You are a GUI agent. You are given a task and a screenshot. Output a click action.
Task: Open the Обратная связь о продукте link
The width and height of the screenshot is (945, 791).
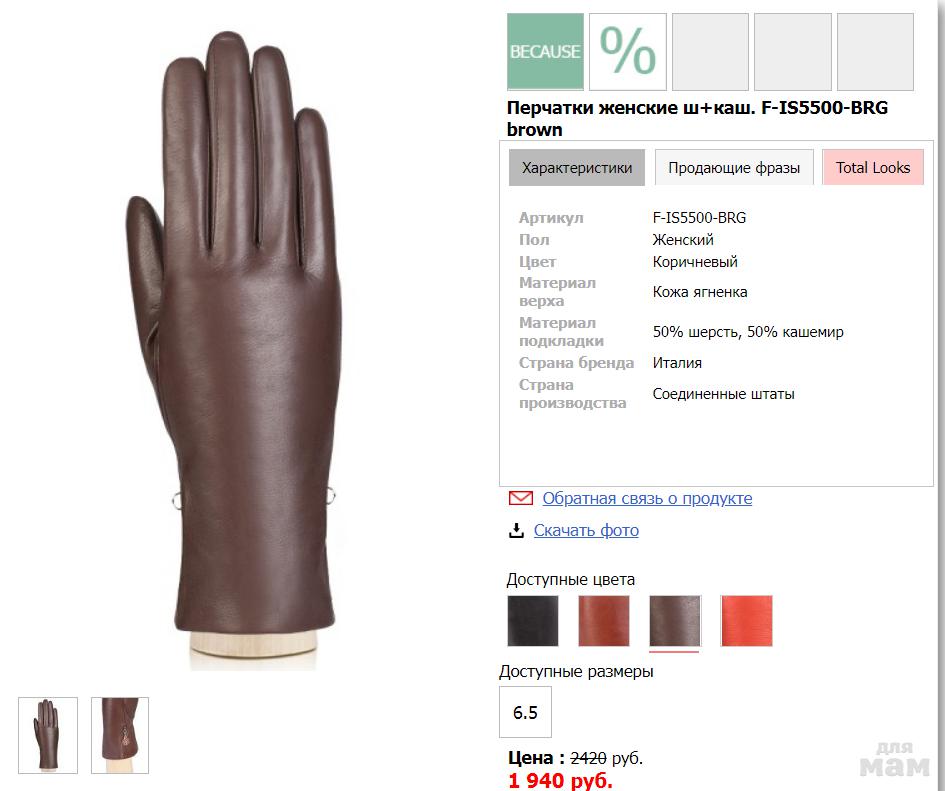point(647,499)
